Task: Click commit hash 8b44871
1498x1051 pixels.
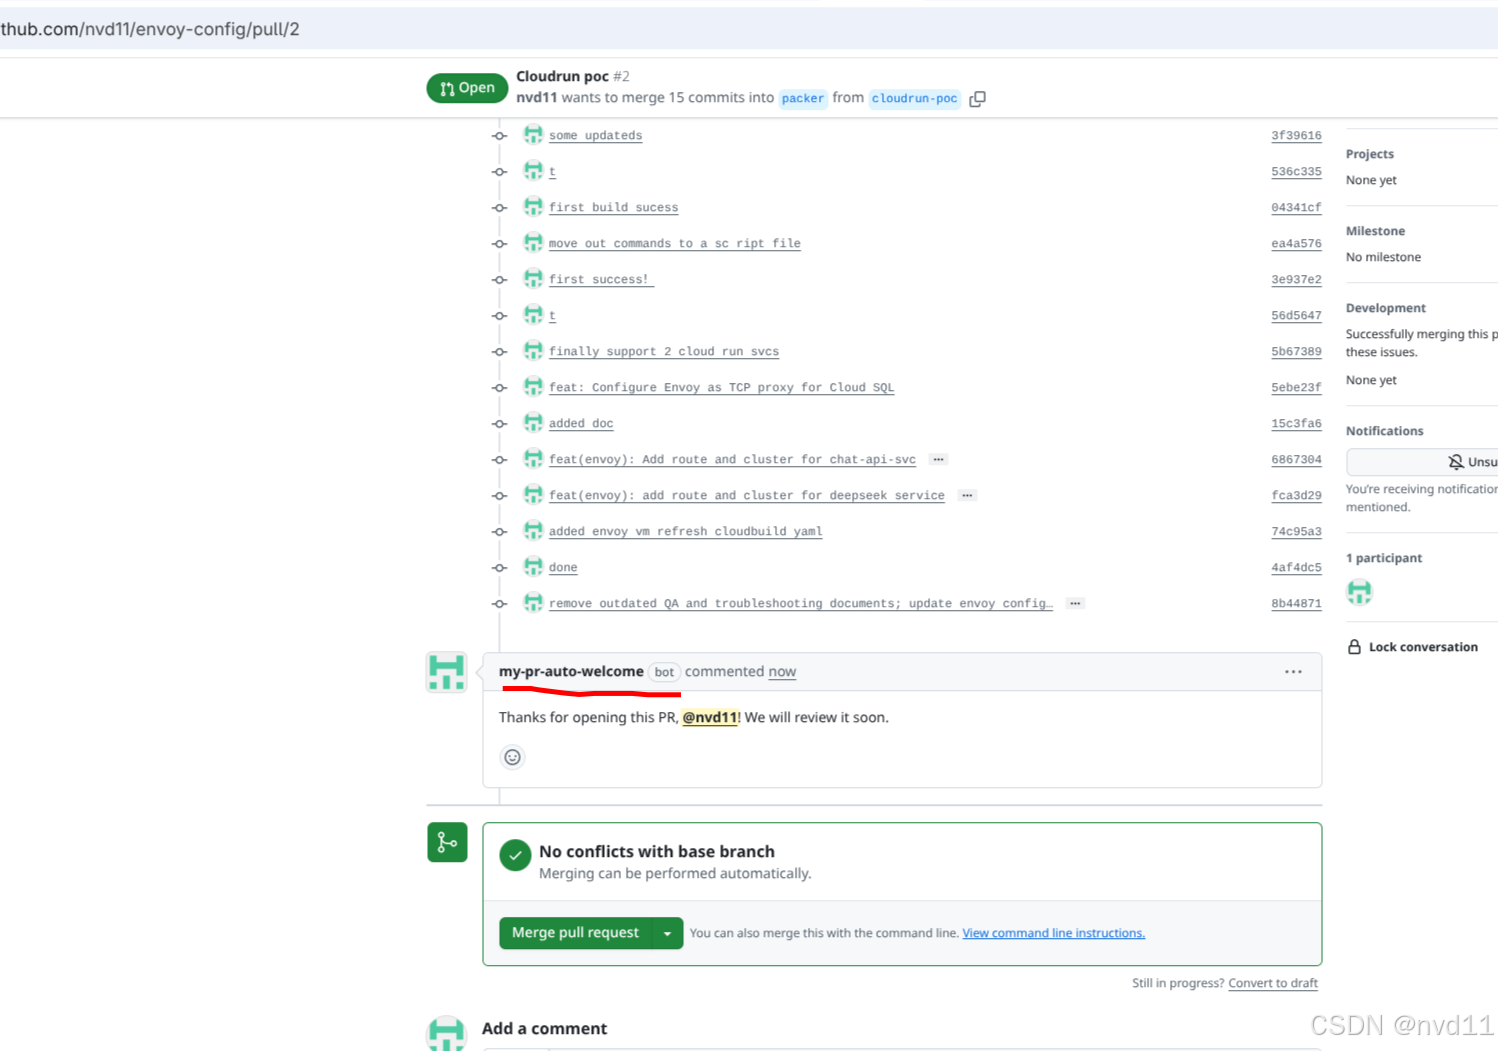Action: (x=1296, y=604)
